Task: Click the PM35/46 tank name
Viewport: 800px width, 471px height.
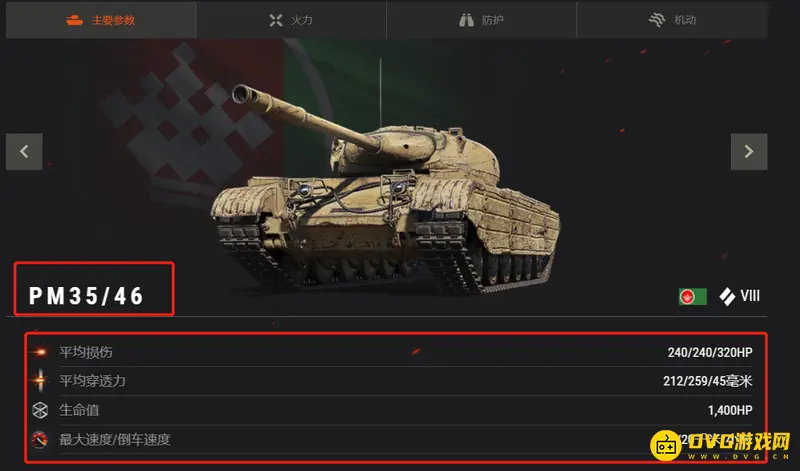Action: pos(86,296)
